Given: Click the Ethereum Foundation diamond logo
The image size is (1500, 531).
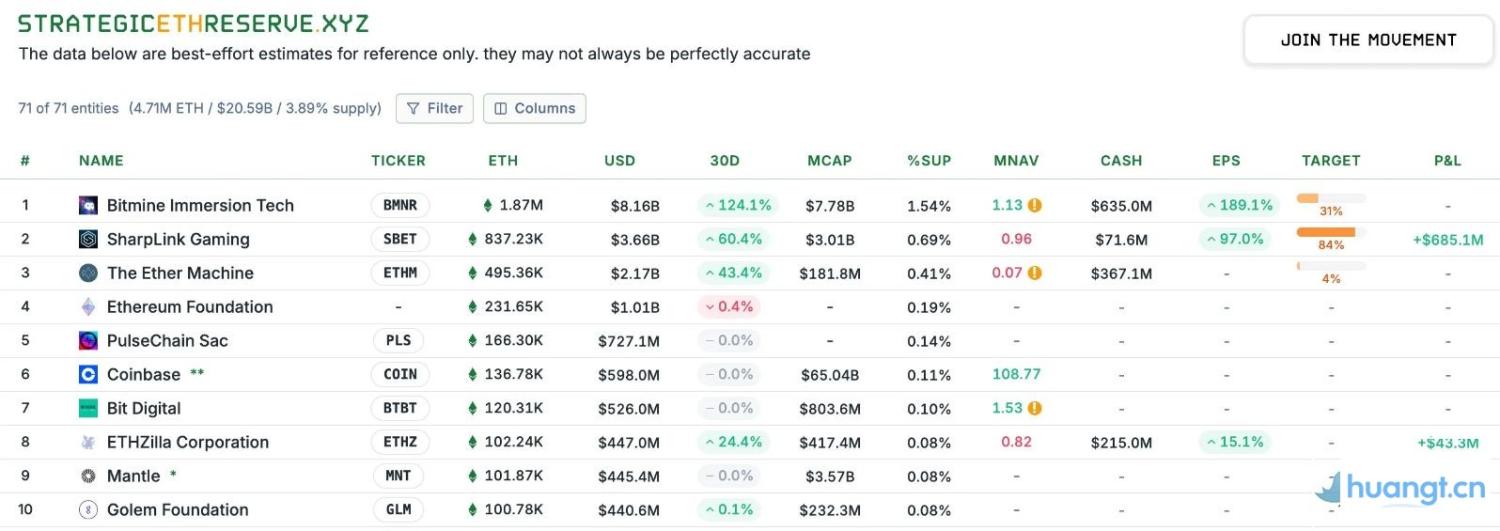Looking at the screenshot, I should 88,307.
